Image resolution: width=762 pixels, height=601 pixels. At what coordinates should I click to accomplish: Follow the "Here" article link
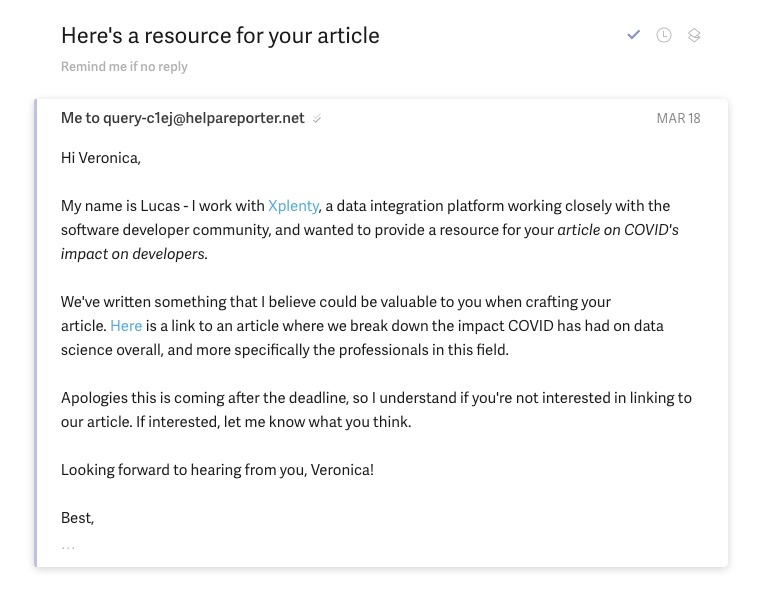click(x=126, y=326)
